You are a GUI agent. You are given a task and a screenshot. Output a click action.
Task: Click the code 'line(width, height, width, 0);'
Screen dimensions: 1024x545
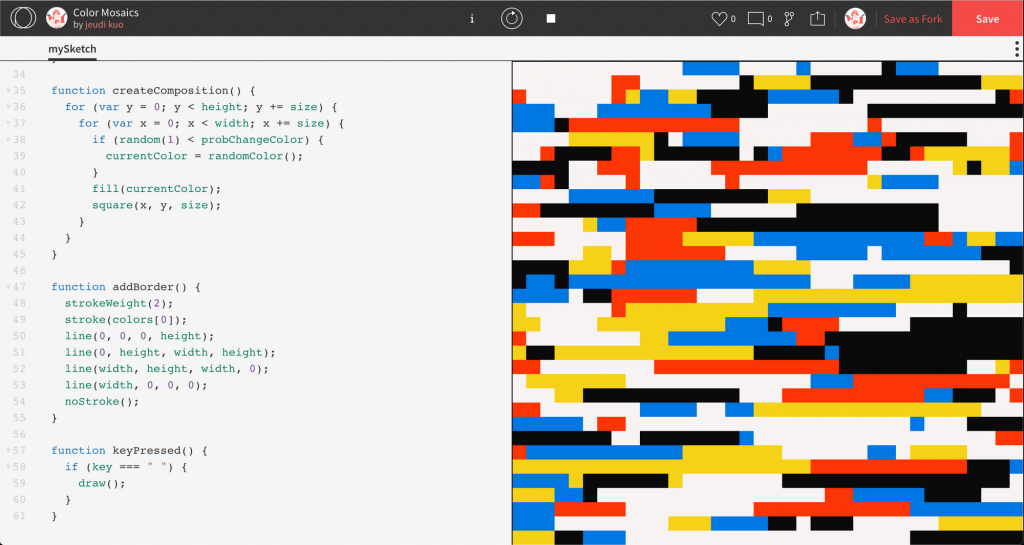point(167,368)
